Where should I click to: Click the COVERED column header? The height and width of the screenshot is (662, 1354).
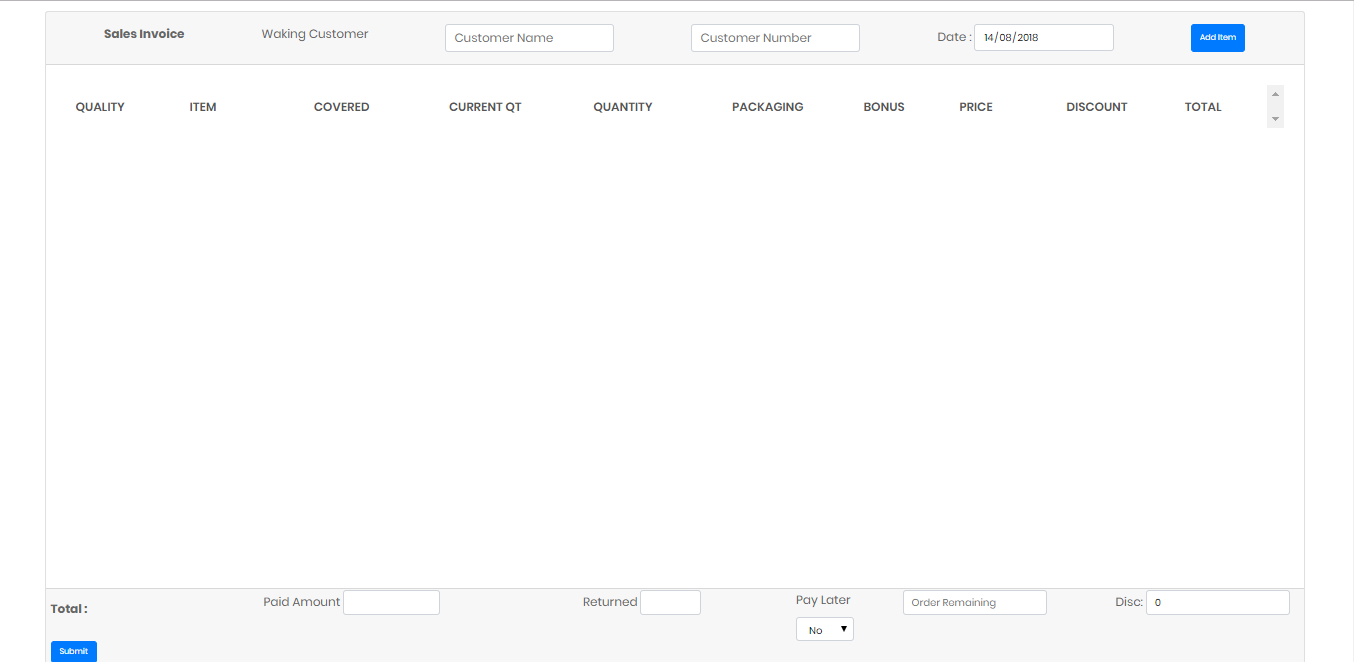[x=342, y=107]
